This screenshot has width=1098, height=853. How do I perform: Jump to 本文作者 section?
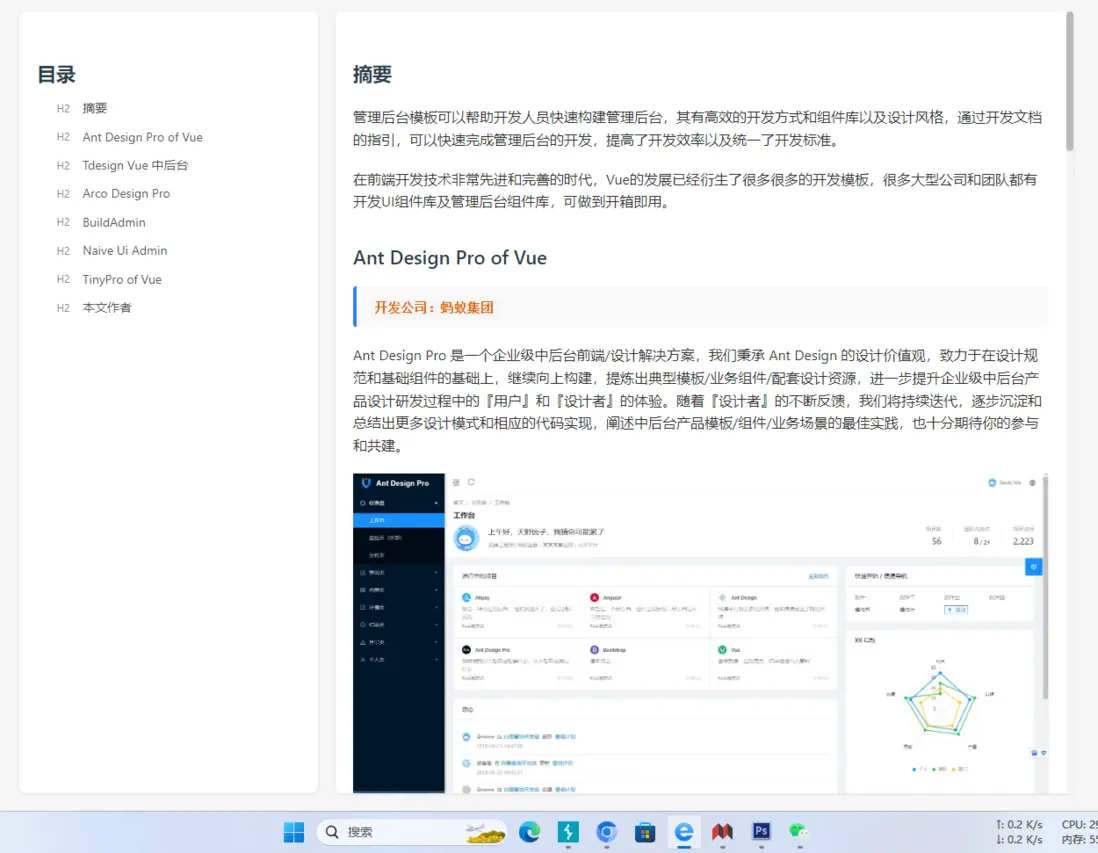tap(106, 307)
